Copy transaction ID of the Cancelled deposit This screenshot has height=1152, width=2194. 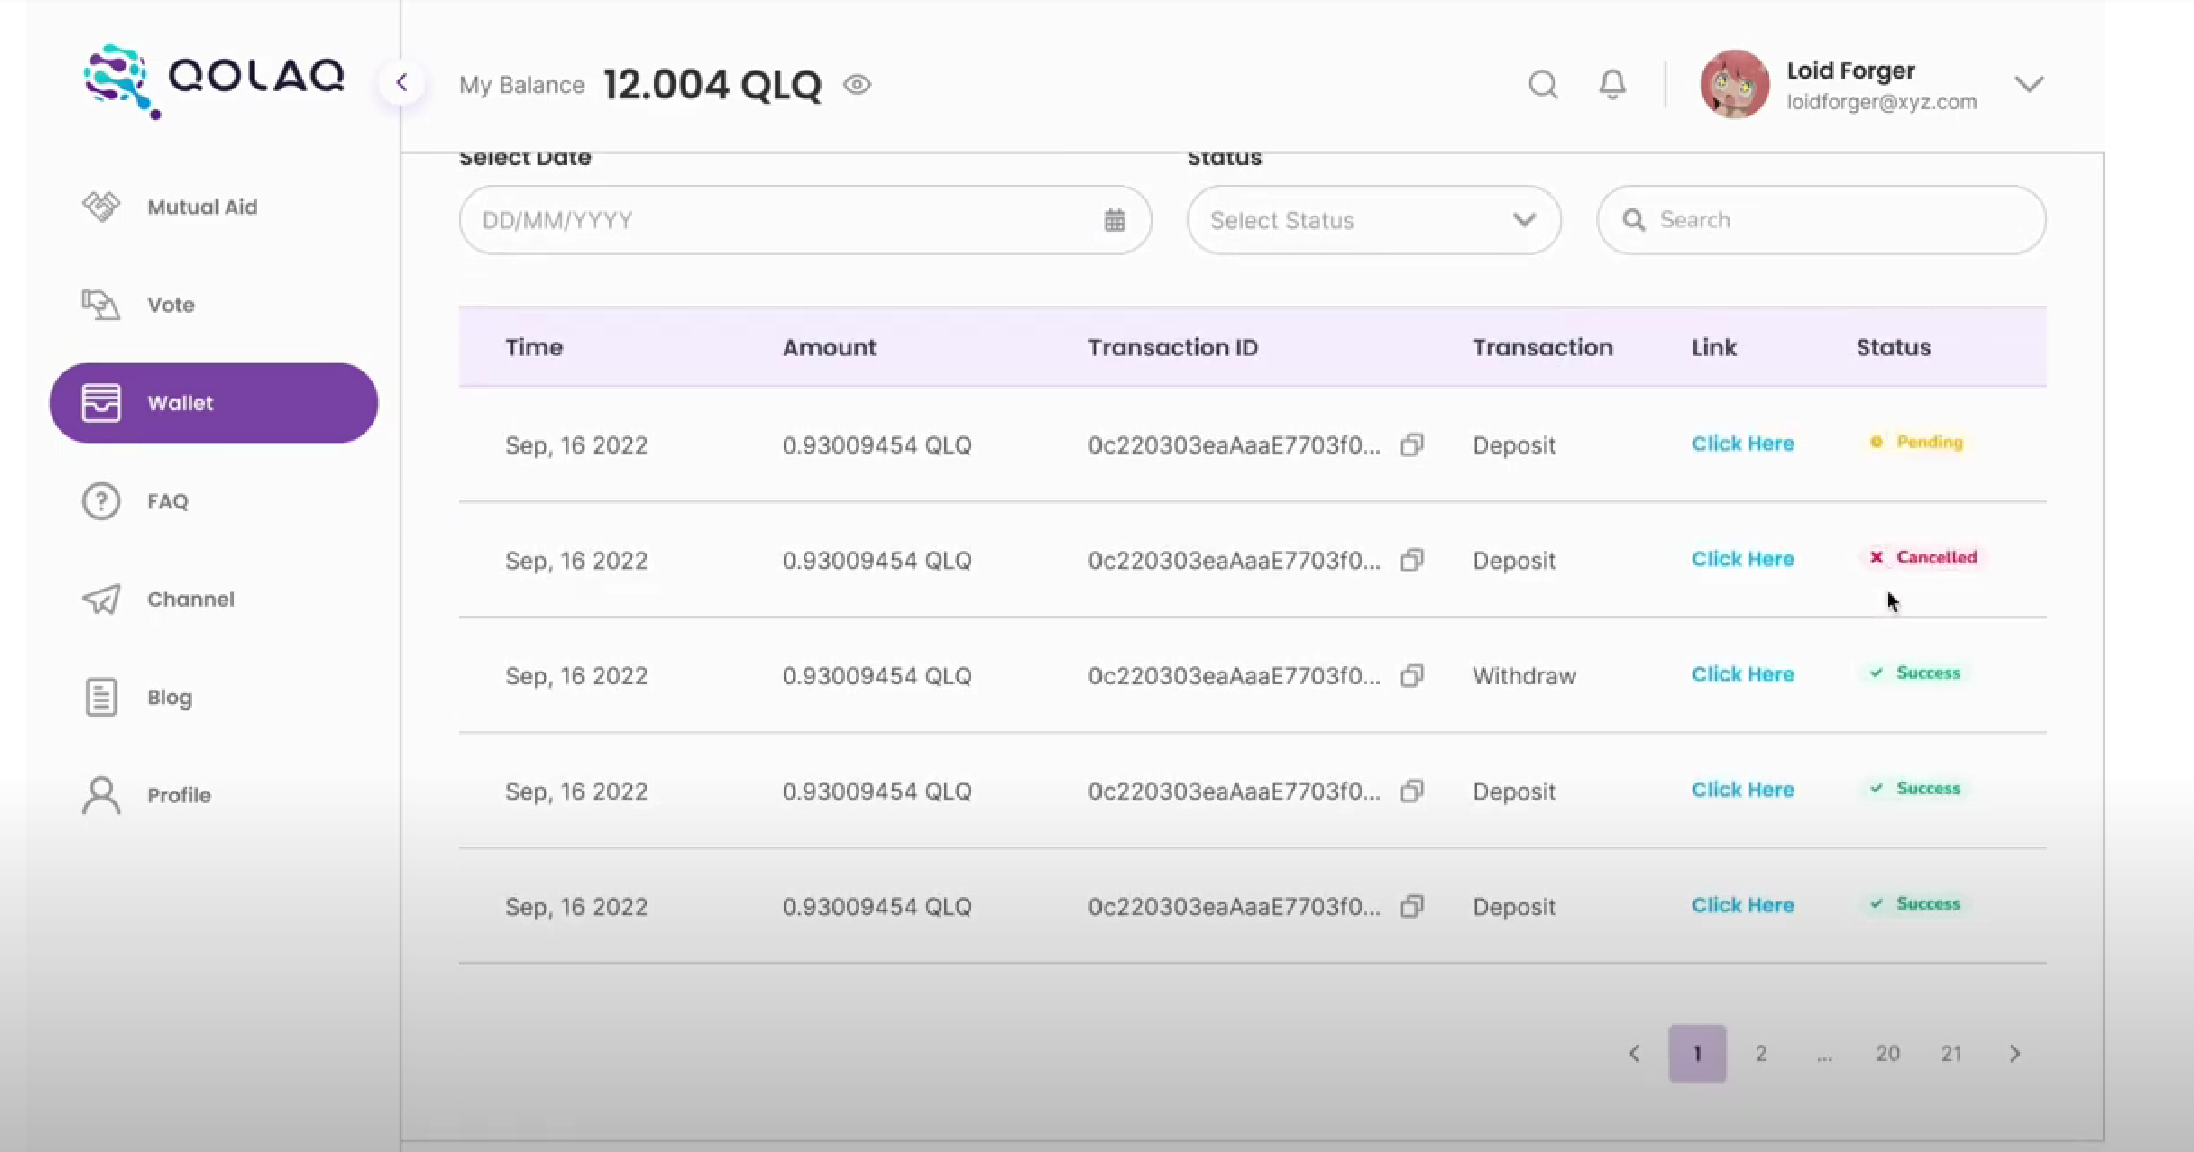(x=1412, y=560)
